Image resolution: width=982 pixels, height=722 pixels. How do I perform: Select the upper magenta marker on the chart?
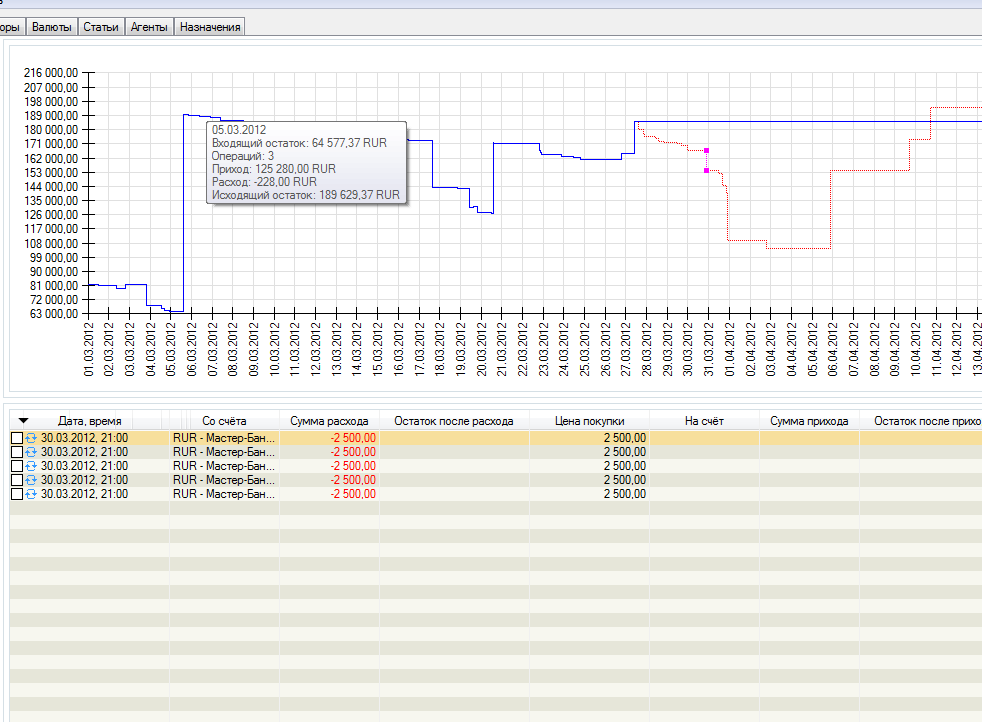(706, 150)
